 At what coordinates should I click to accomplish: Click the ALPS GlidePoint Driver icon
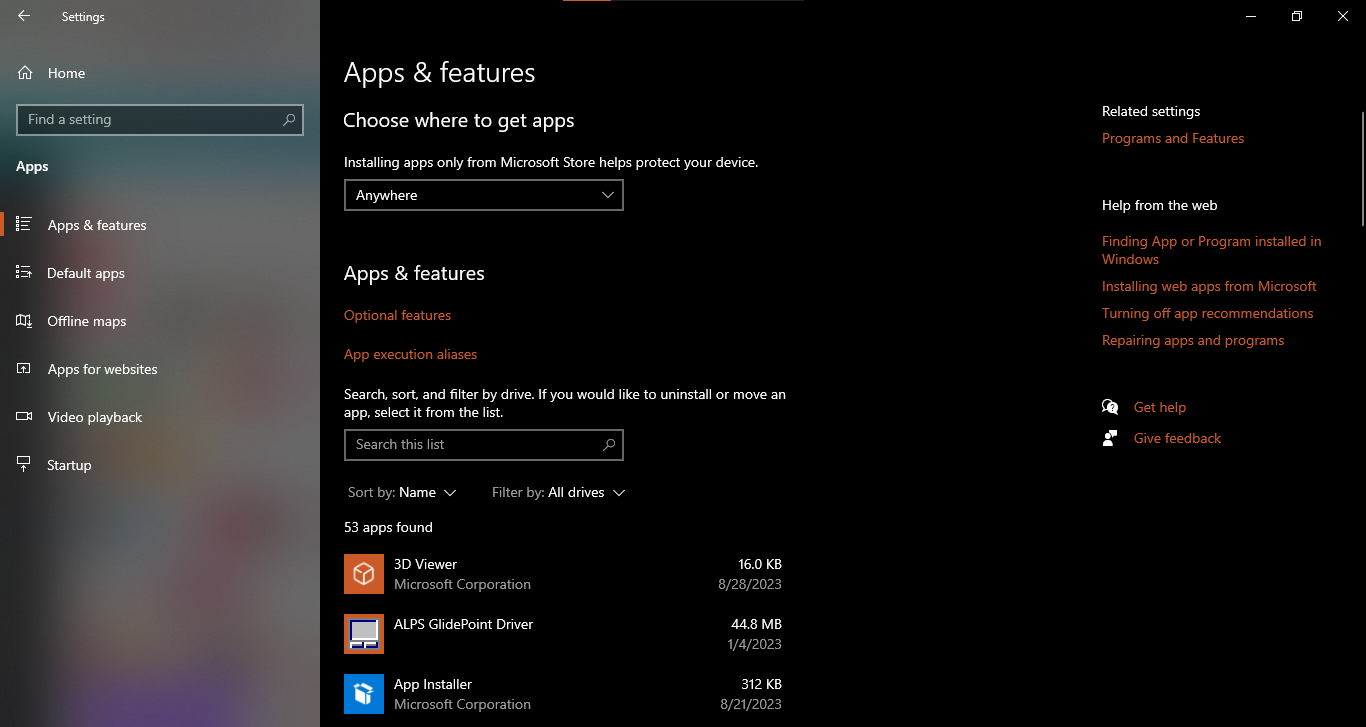tap(364, 634)
